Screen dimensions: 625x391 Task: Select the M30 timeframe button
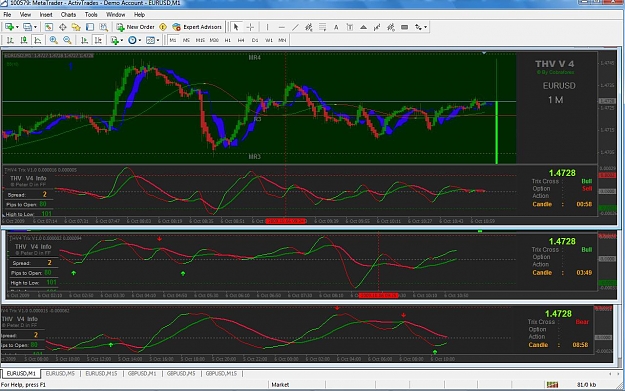(x=214, y=40)
